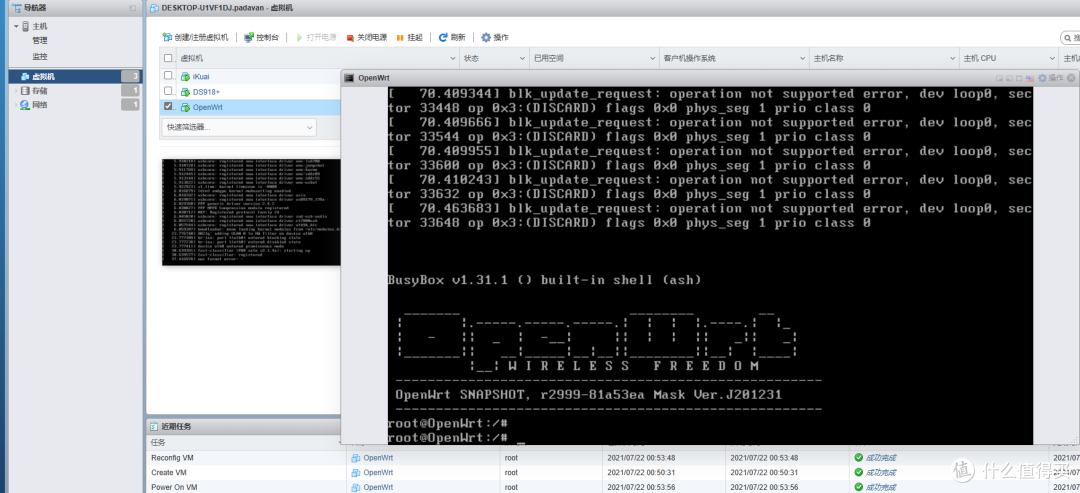Viewport: 1080px width, 493px height.
Task: Tick the DS918+ VM checkbox
Action: [168, 91]
